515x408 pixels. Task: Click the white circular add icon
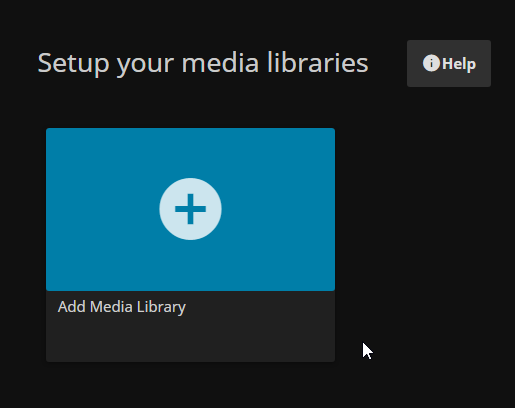190,209
